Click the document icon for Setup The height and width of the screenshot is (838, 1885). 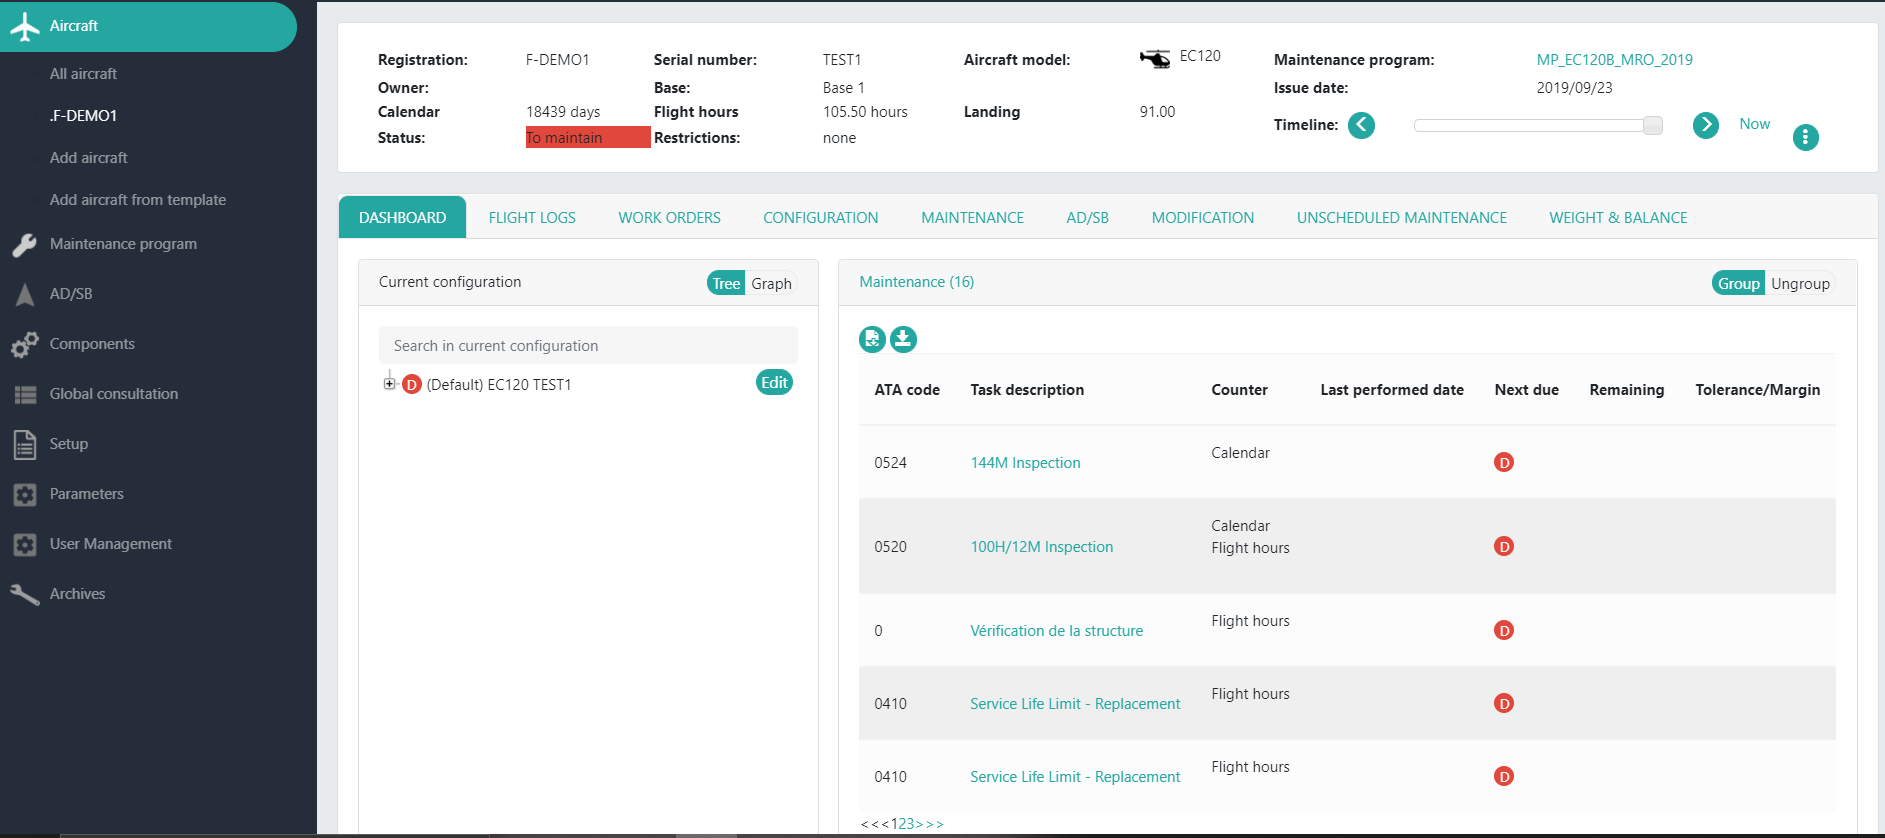tap(25, 445)
